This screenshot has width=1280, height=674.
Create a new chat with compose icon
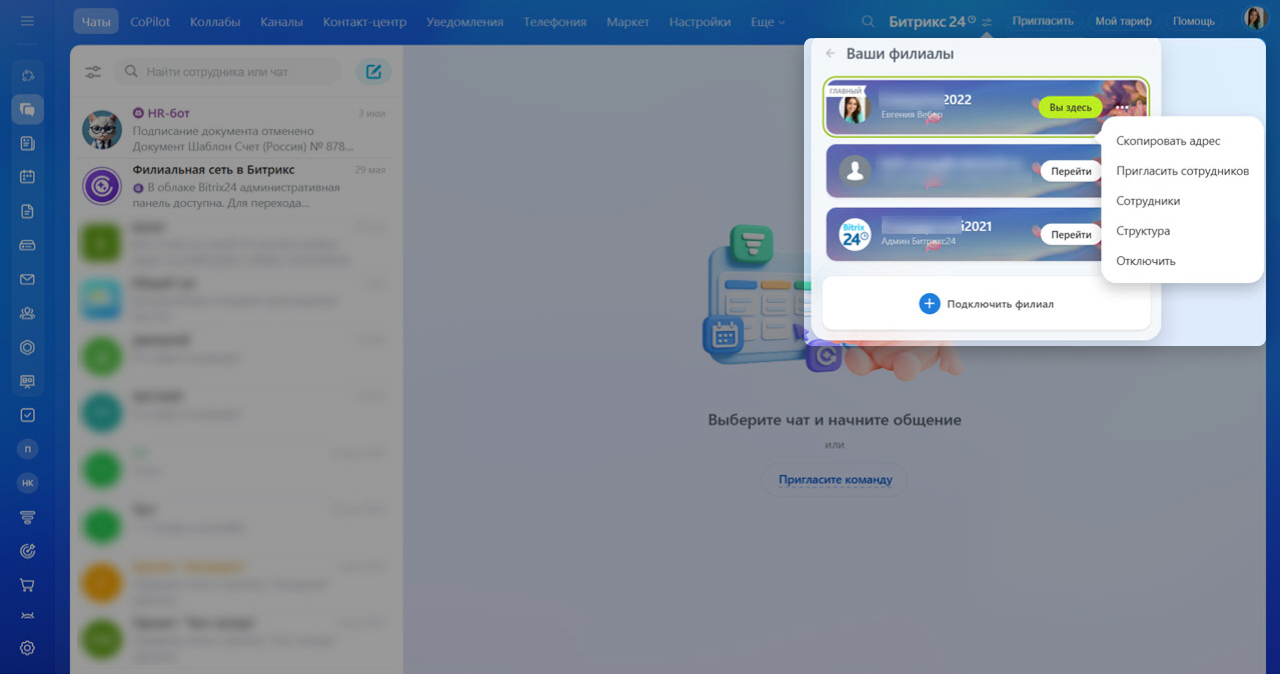(374, 72)
